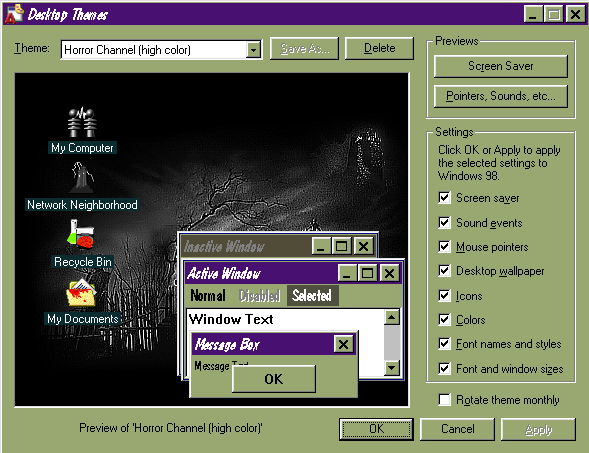Close the Active Window preview
The height and width of the screenshot is (453, 589).
point(390,273)
